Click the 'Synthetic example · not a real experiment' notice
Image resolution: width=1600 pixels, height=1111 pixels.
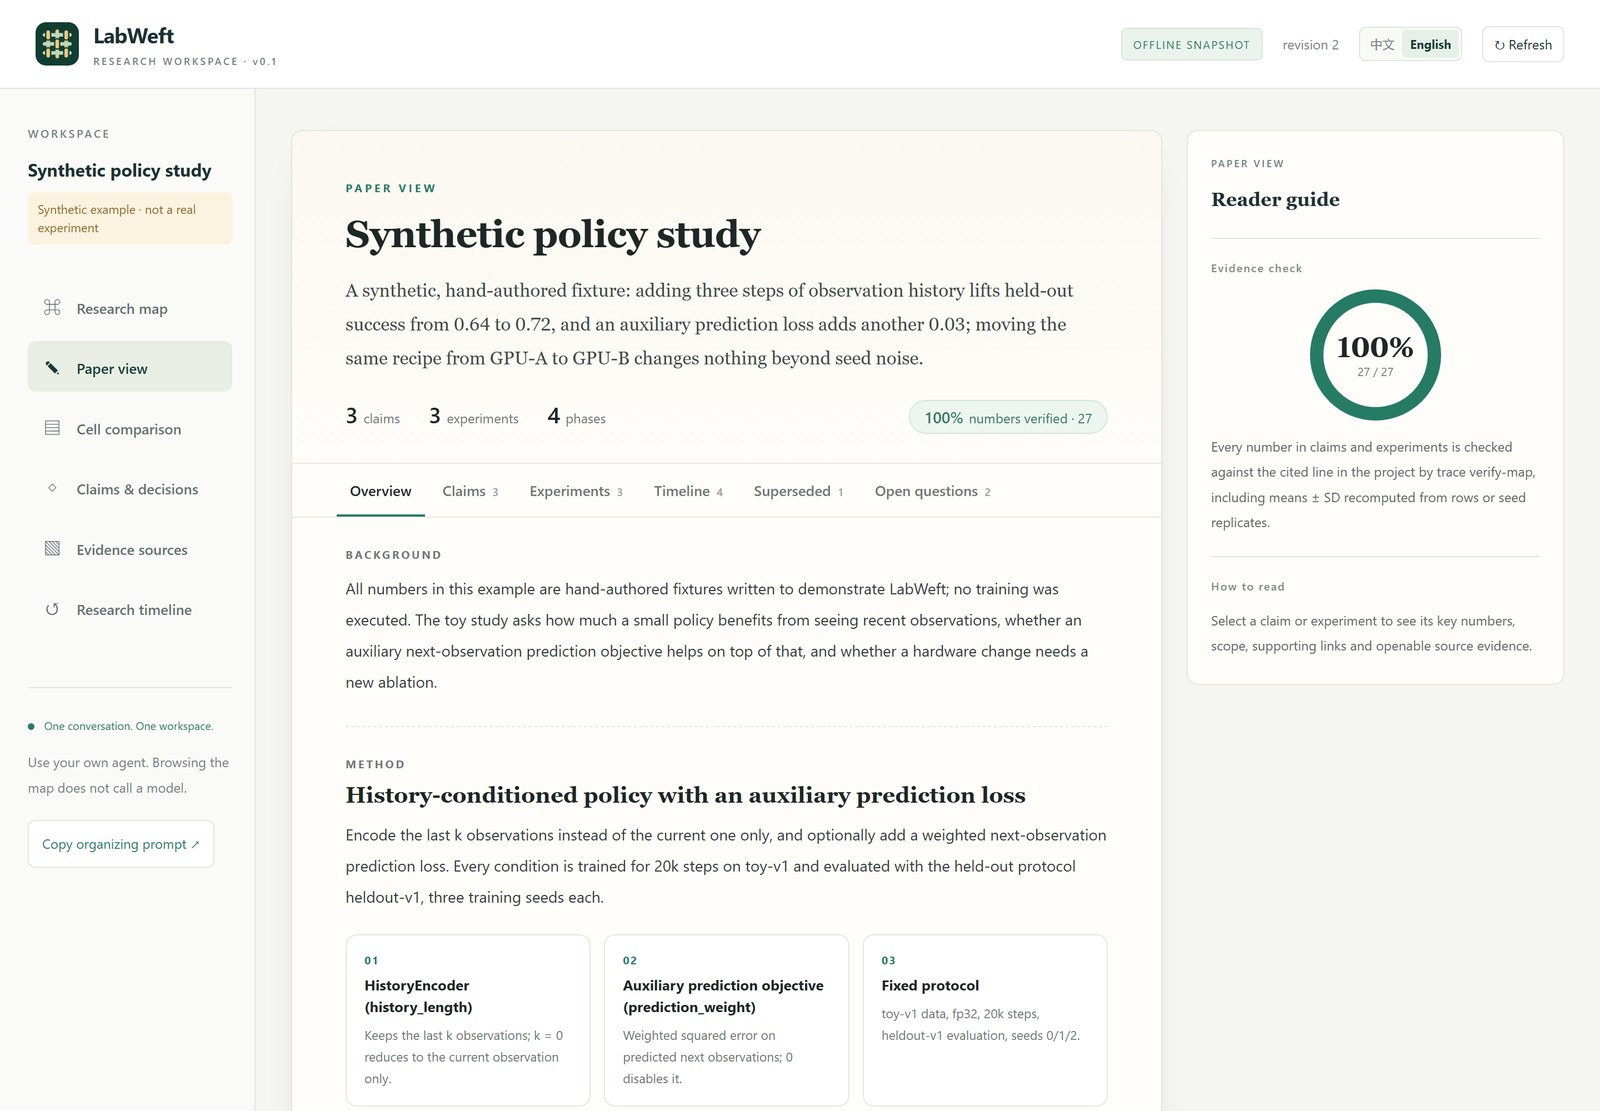pyautogui.click(x=130, y=218)
